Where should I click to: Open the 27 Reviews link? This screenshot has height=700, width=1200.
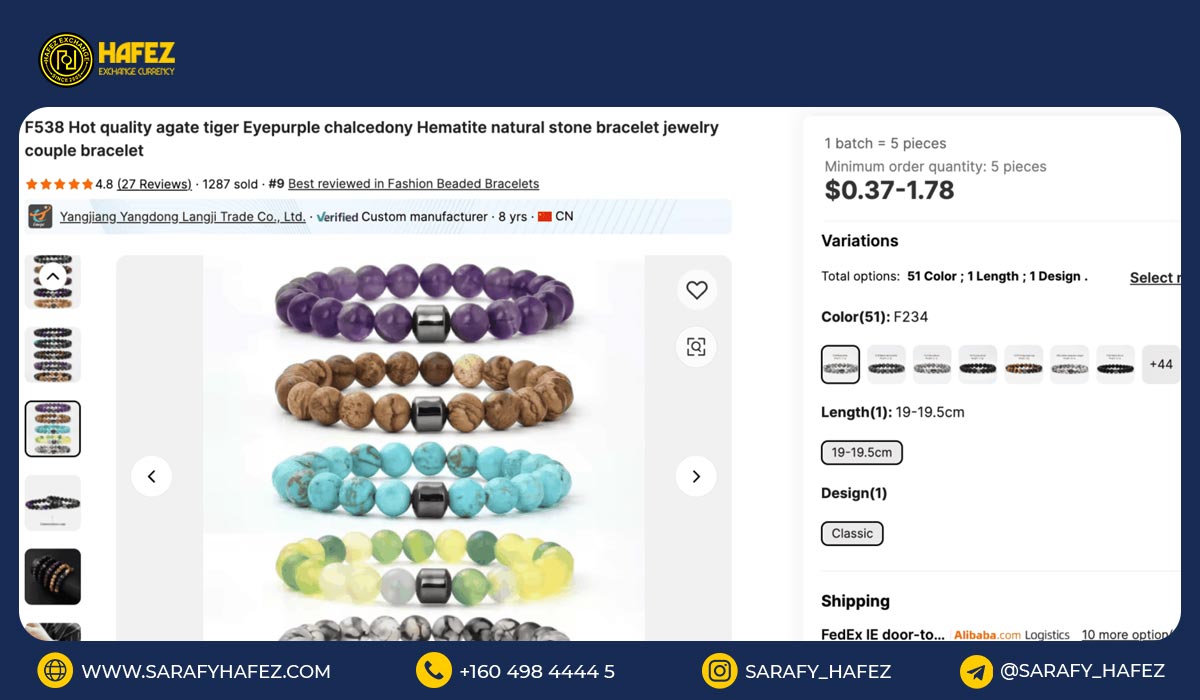154,184
